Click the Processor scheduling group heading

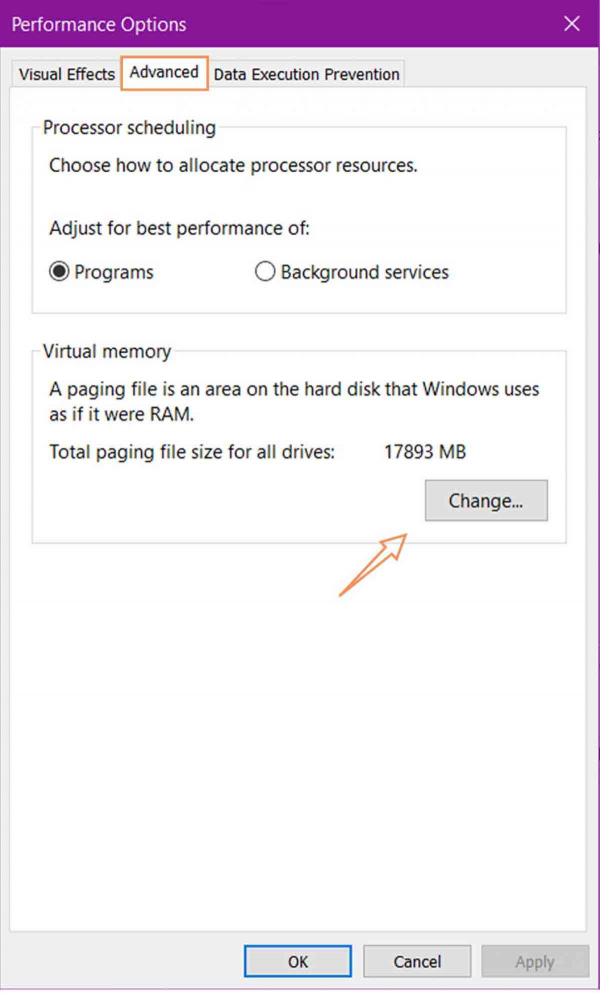[x=129, y=128]
